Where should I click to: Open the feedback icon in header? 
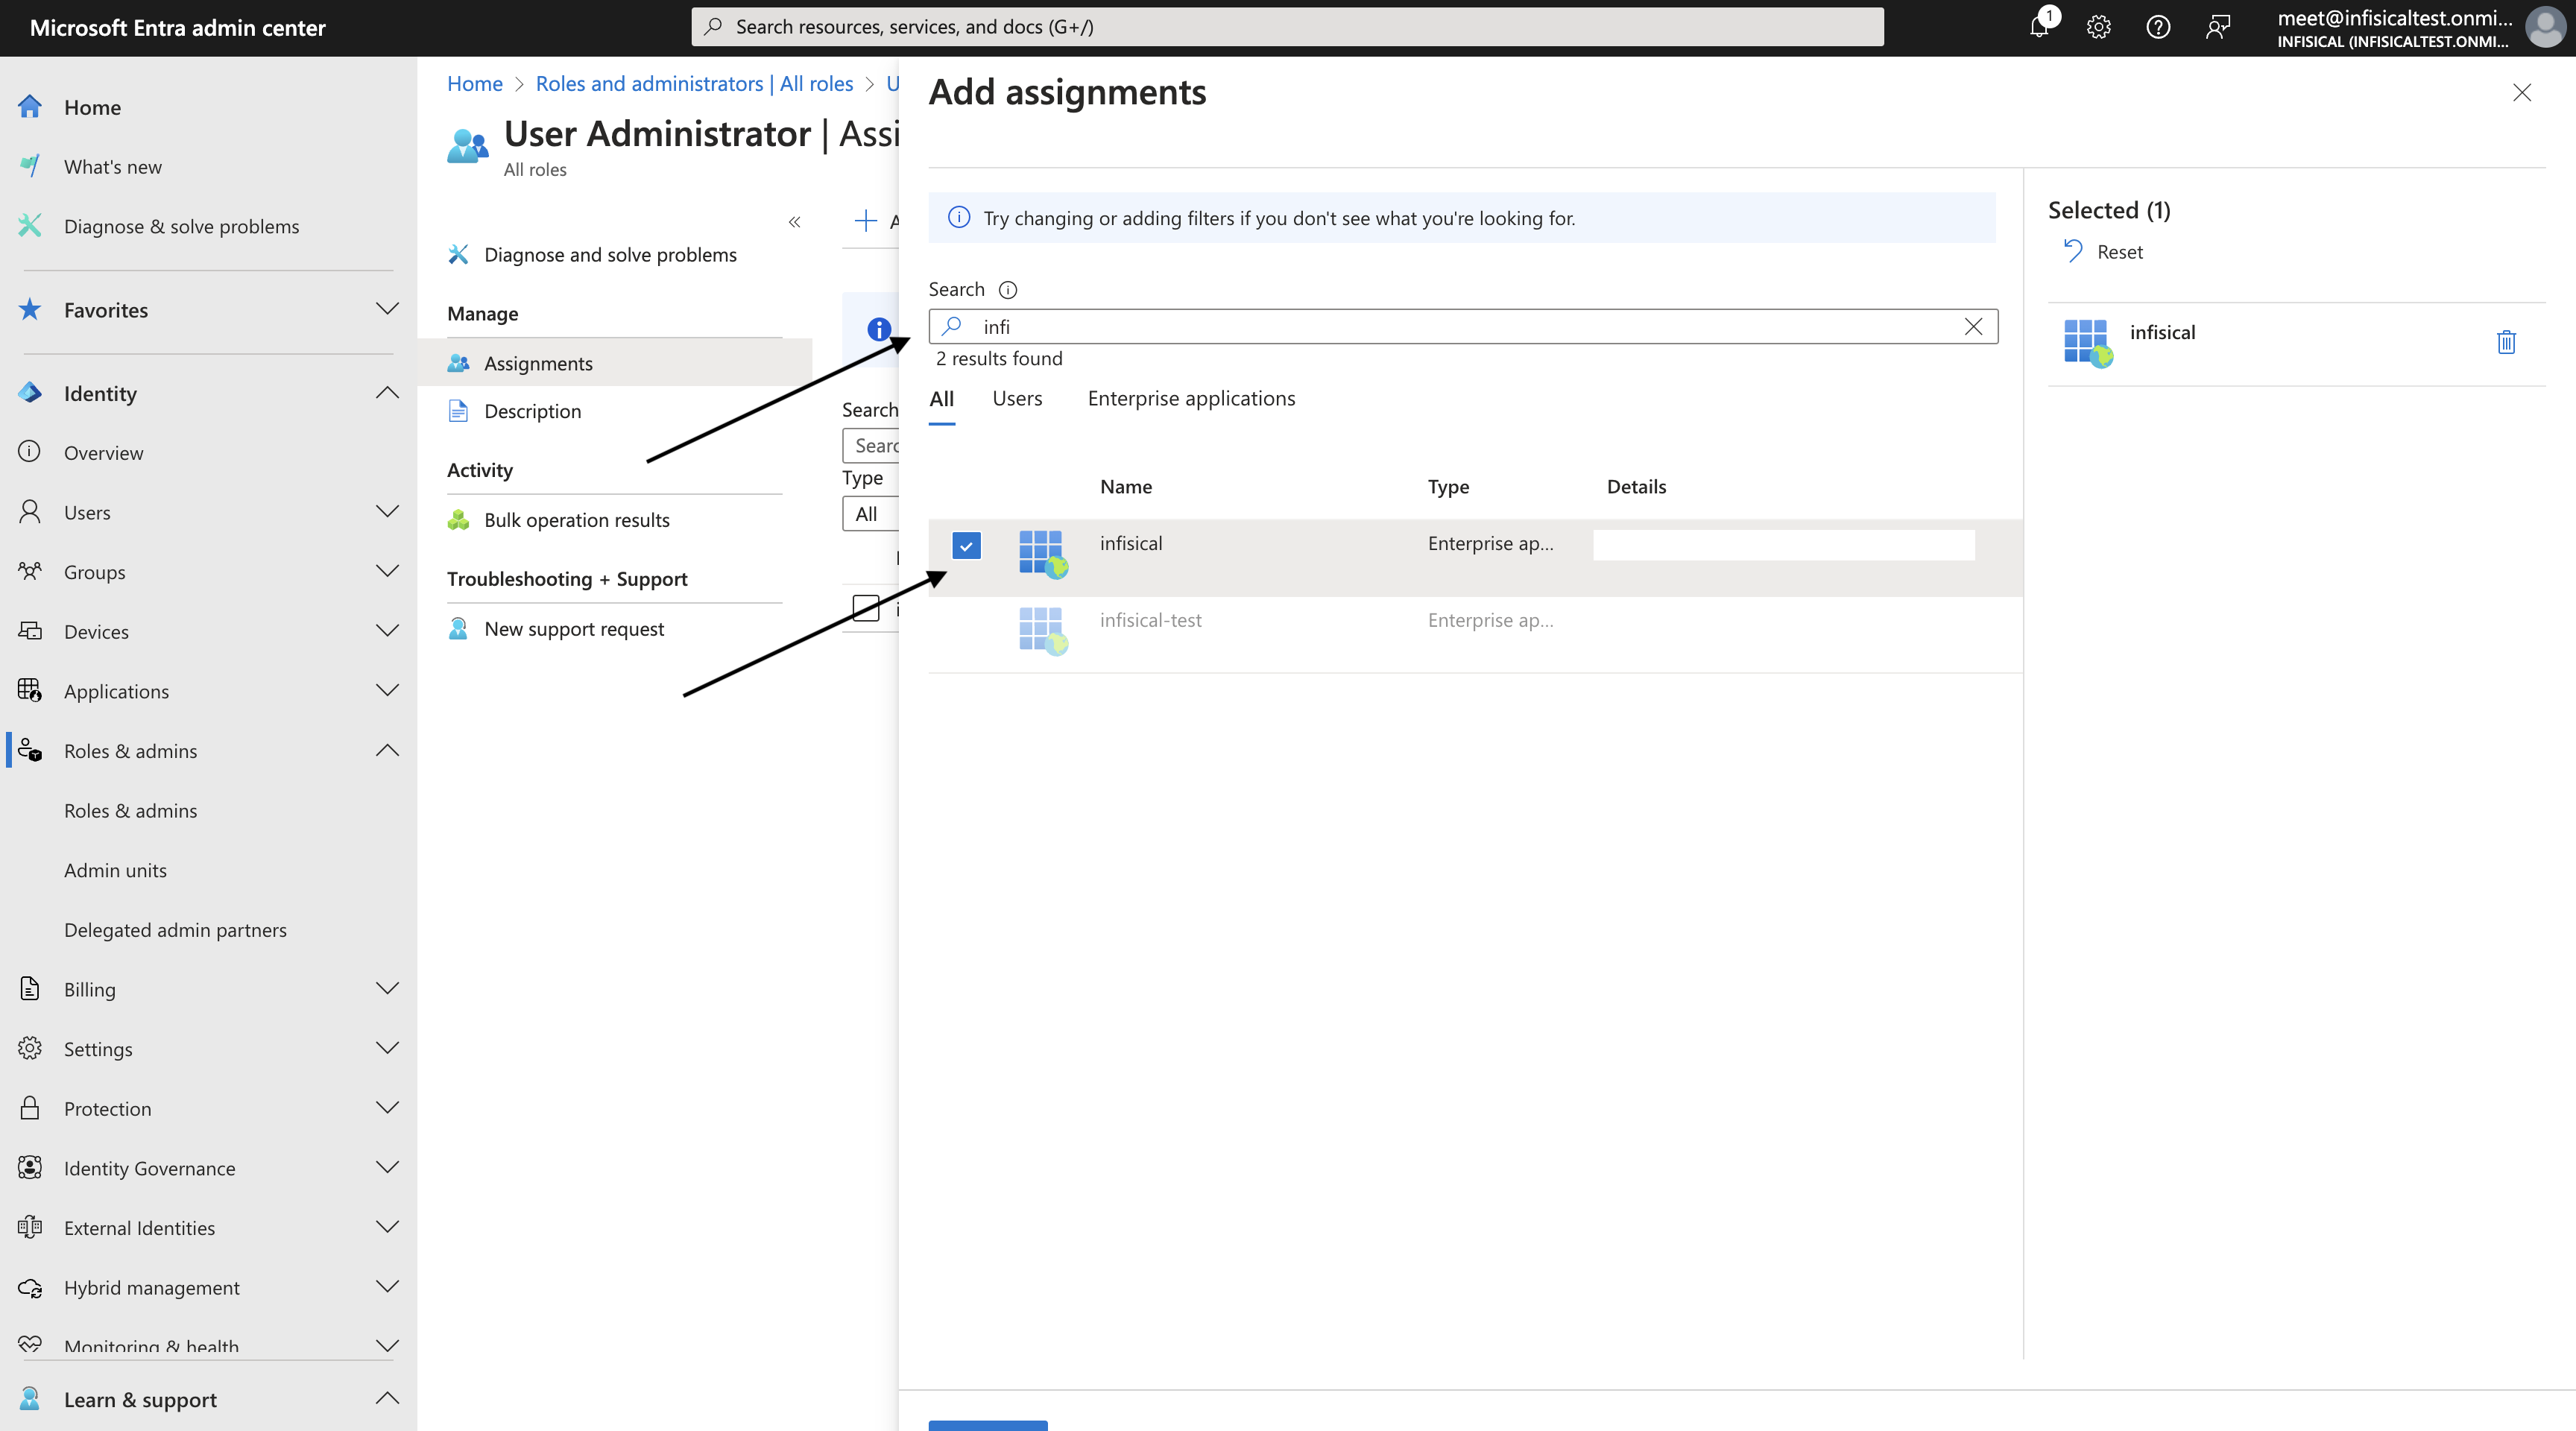click(x=2217, y=27)
